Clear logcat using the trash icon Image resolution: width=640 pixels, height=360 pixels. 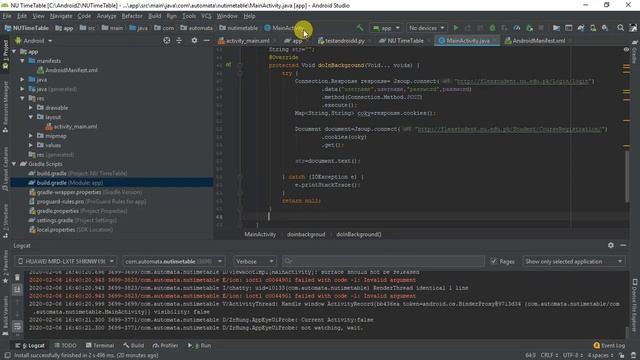pos(17,277)
